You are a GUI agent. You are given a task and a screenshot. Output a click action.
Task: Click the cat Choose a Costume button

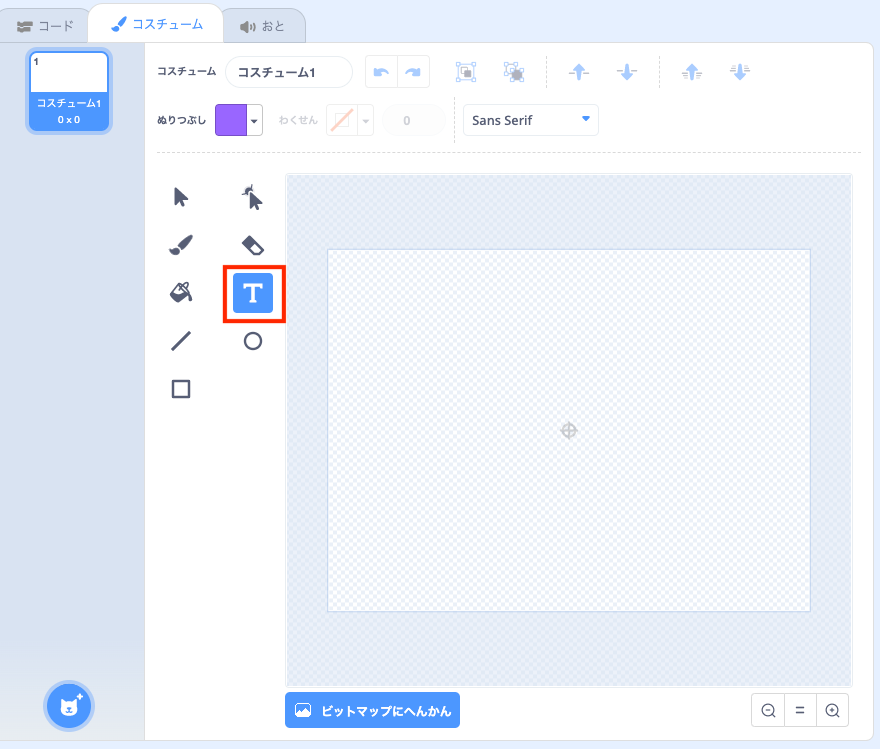click(x=69, y=706)
